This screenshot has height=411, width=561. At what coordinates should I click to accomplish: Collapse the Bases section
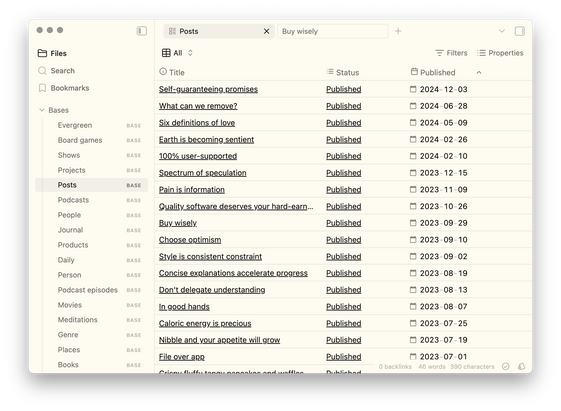[42, 110]
